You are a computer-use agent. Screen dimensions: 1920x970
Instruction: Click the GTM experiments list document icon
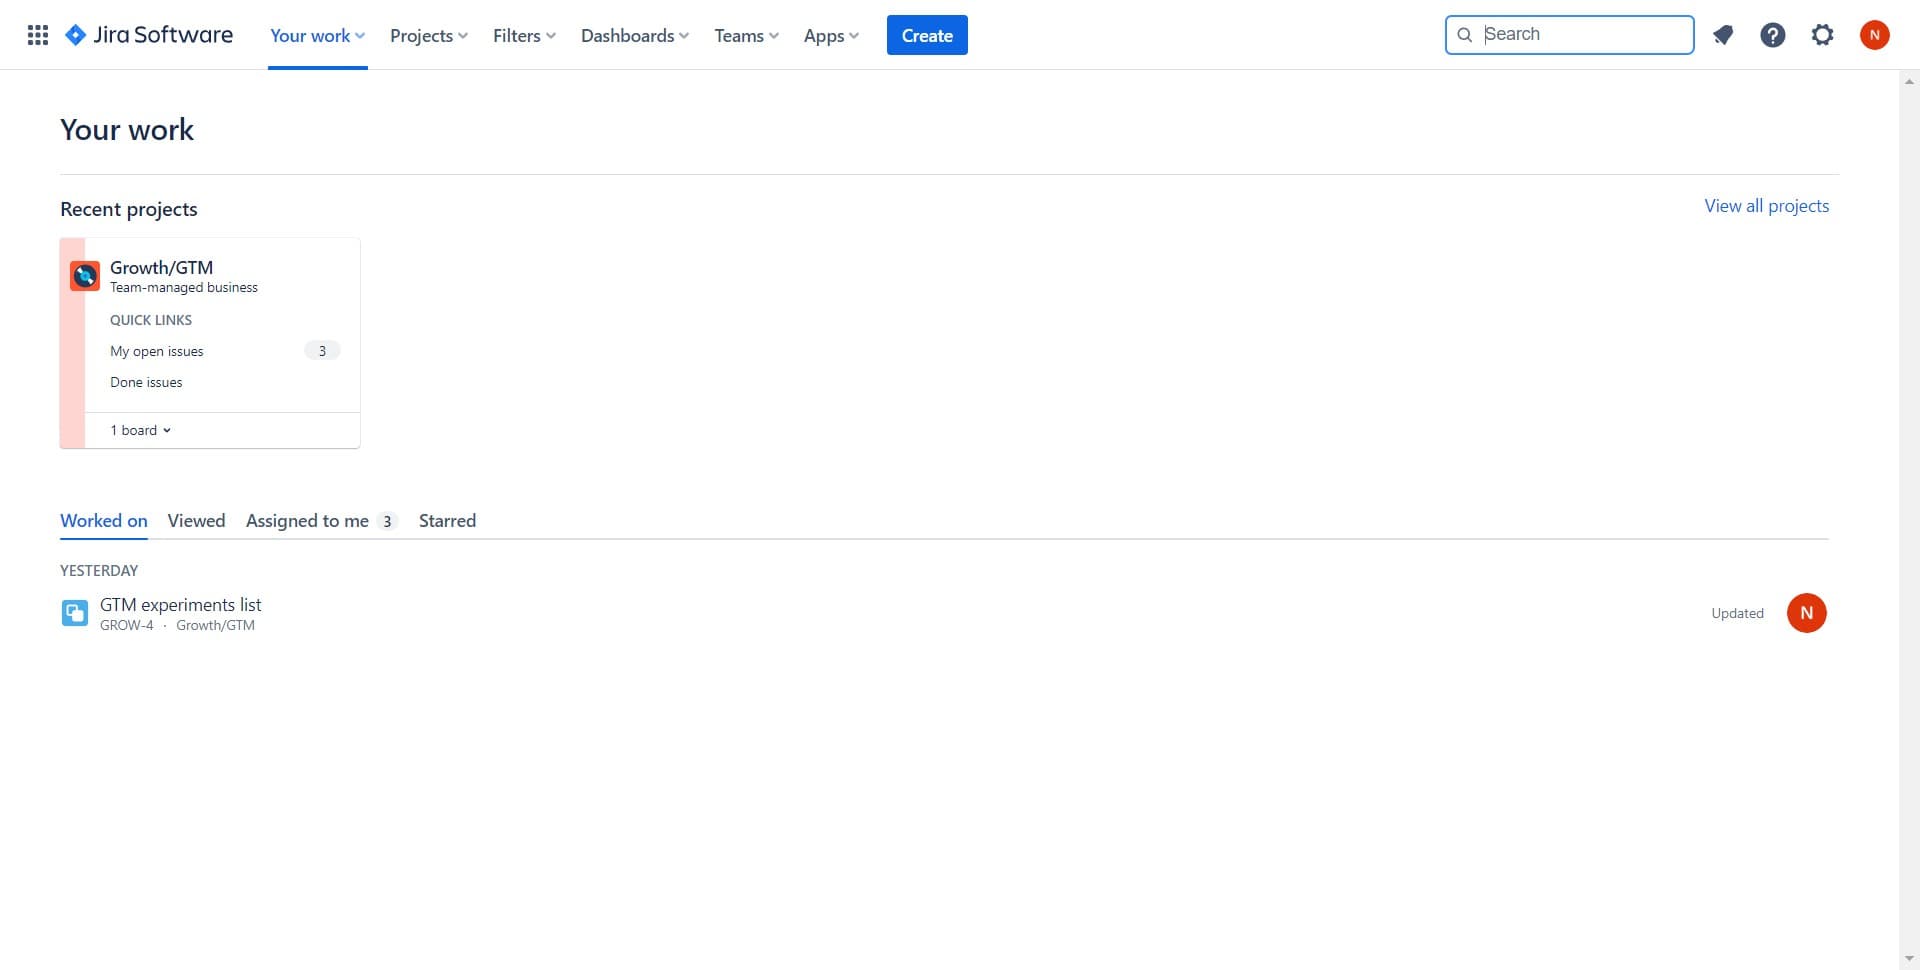(74, 612)
